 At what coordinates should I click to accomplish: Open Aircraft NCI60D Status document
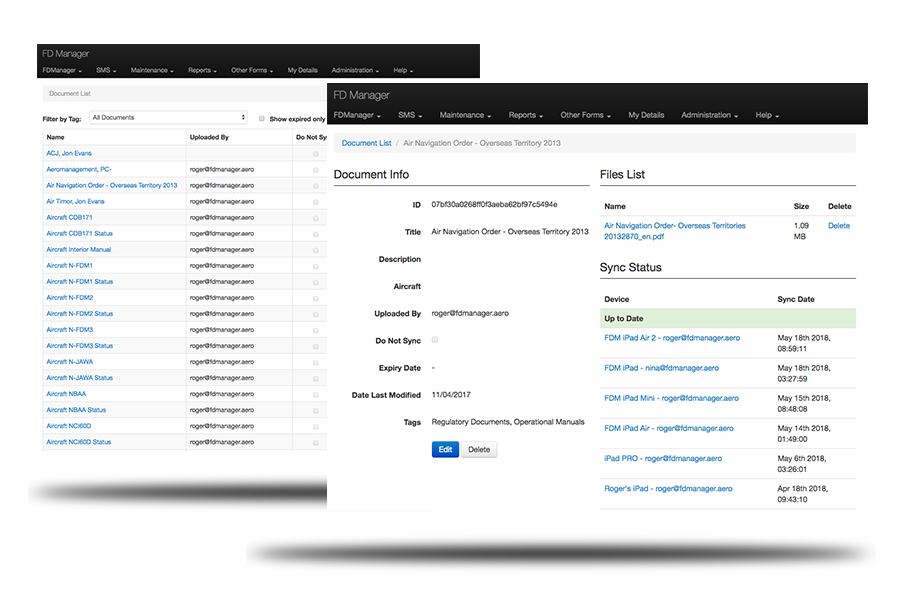point(79,442)
